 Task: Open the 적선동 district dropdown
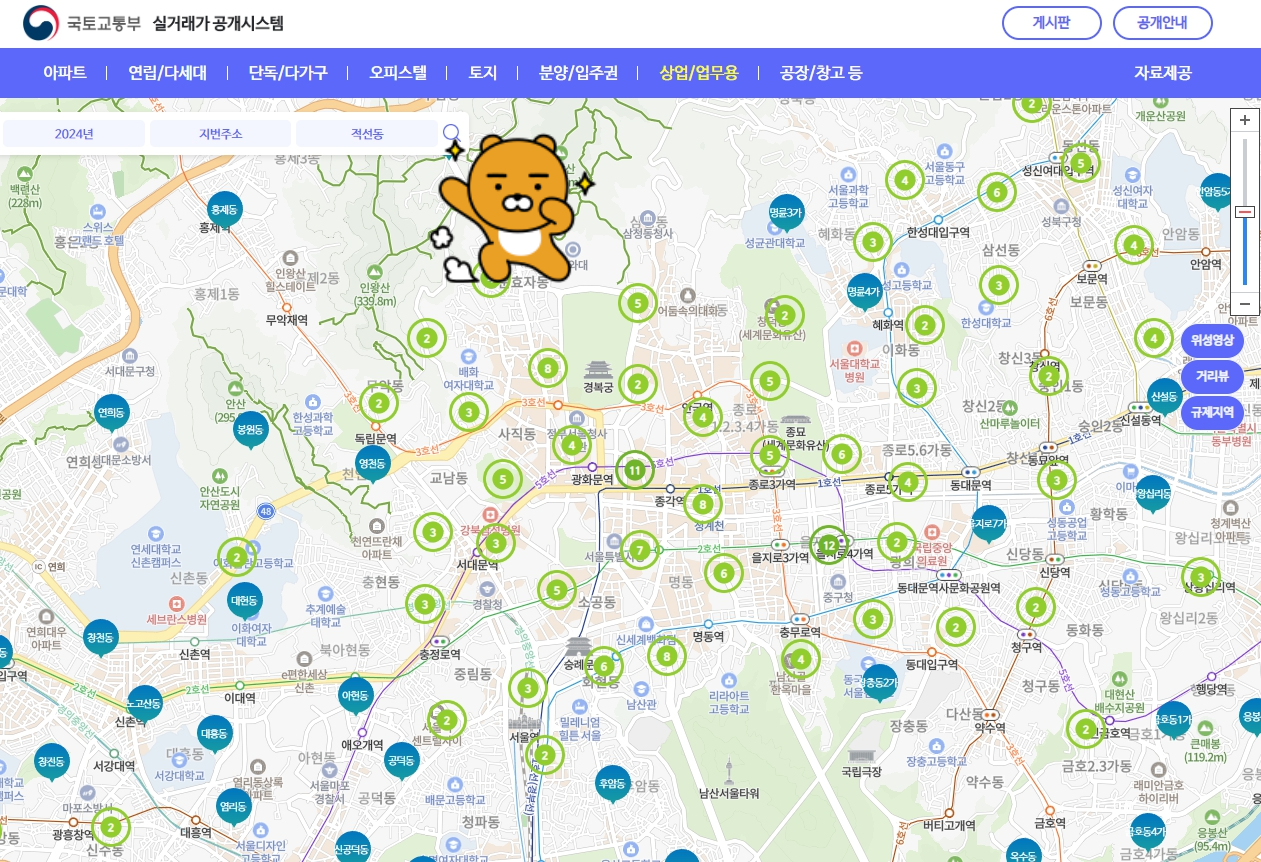(367, 134)
